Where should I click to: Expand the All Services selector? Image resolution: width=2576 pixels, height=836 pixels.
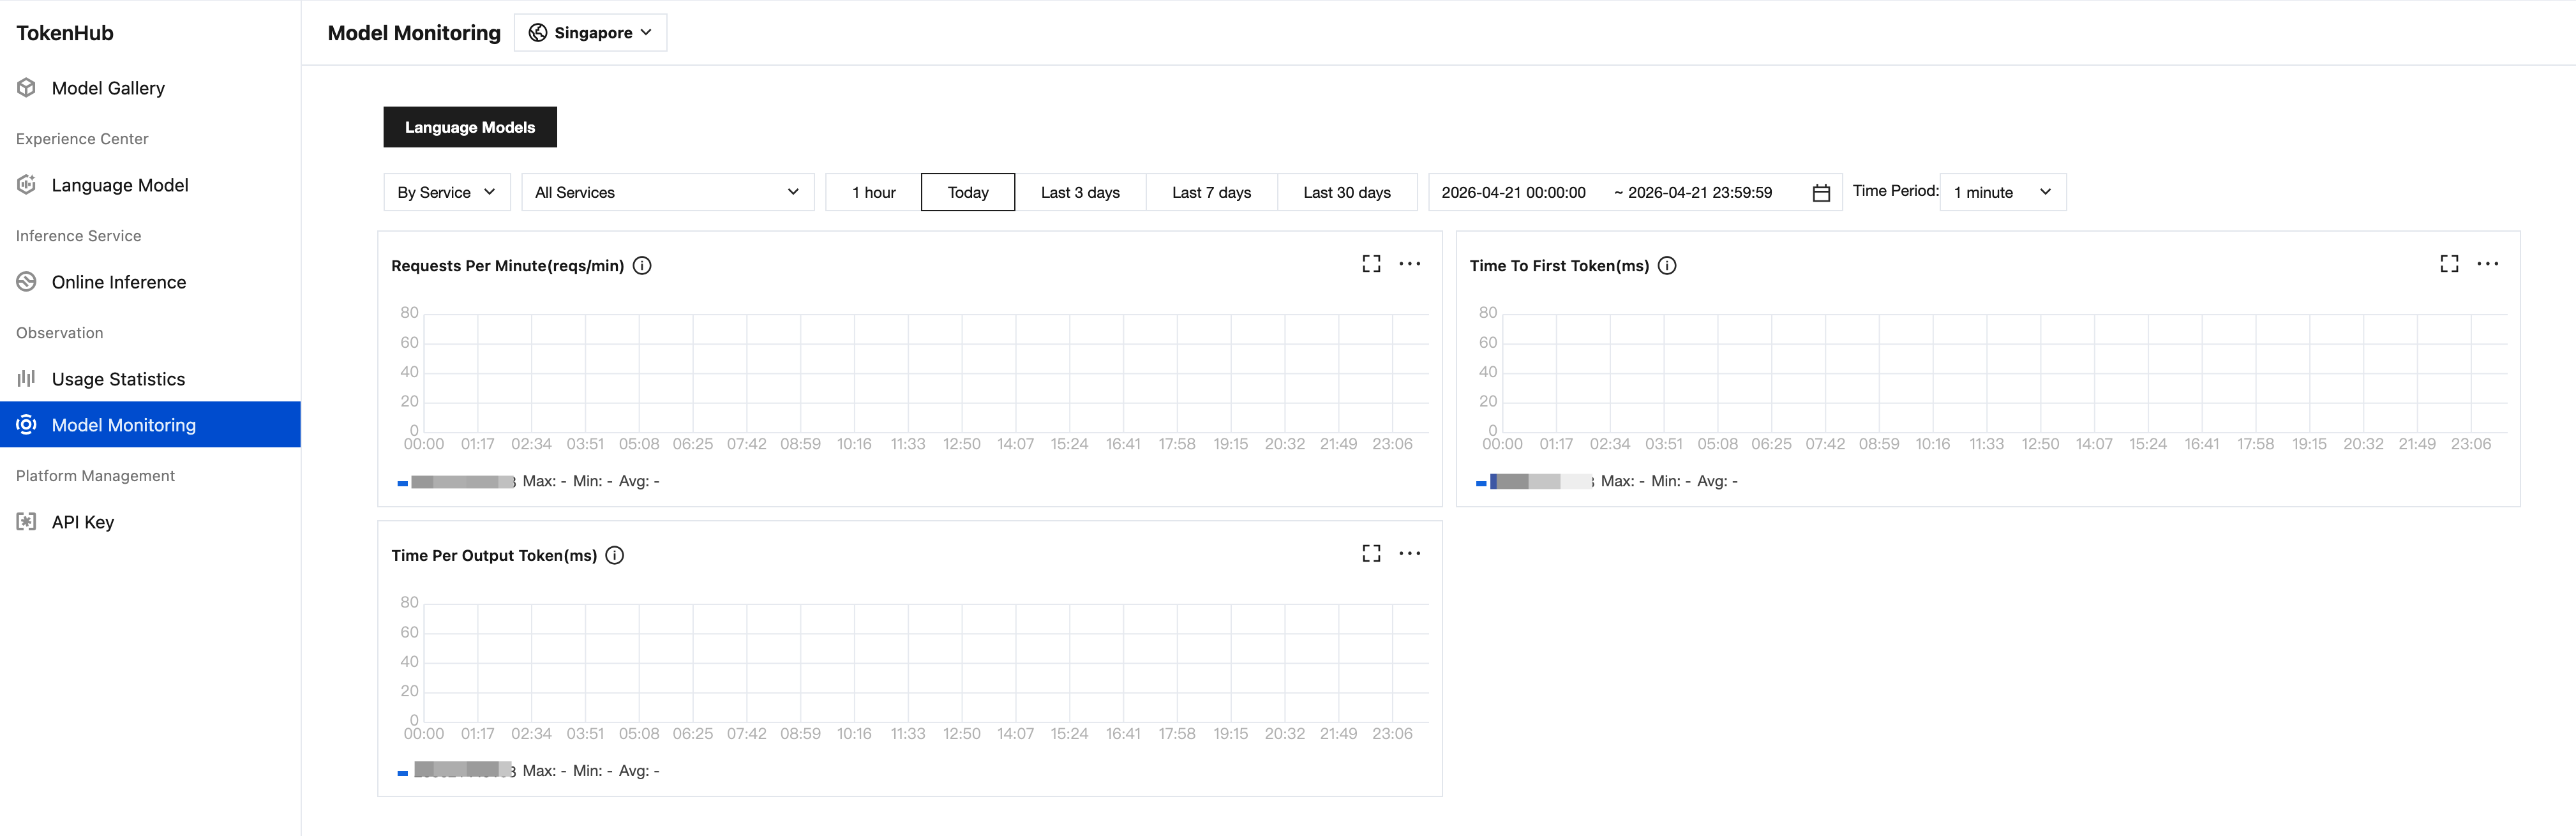[667, 192]
